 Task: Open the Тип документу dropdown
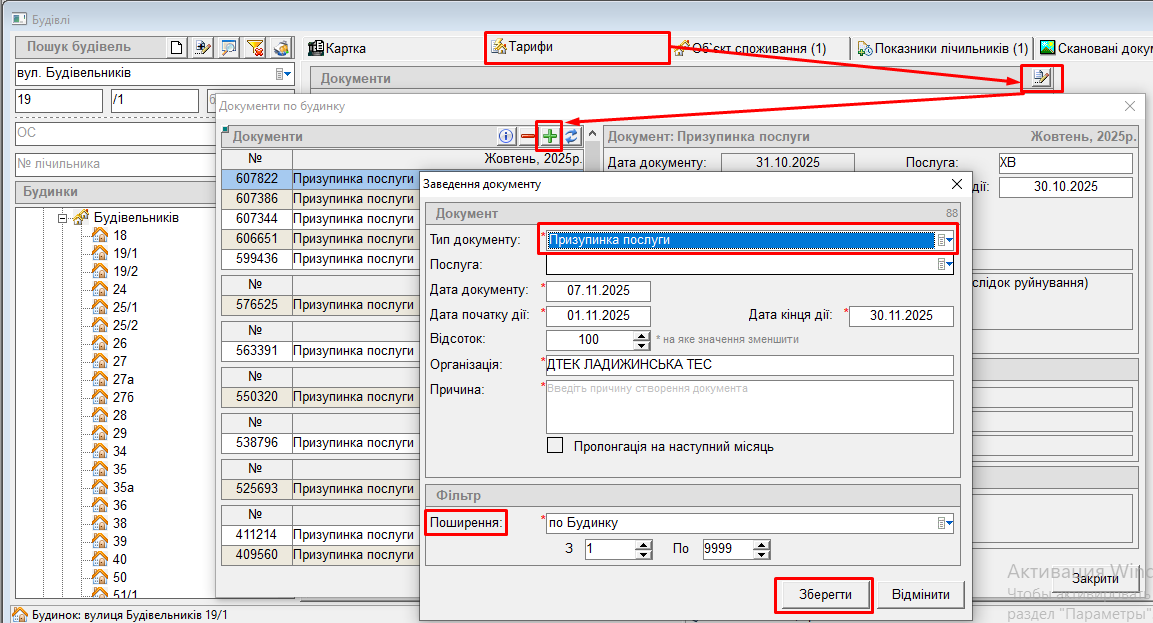[x=945, y=240]
